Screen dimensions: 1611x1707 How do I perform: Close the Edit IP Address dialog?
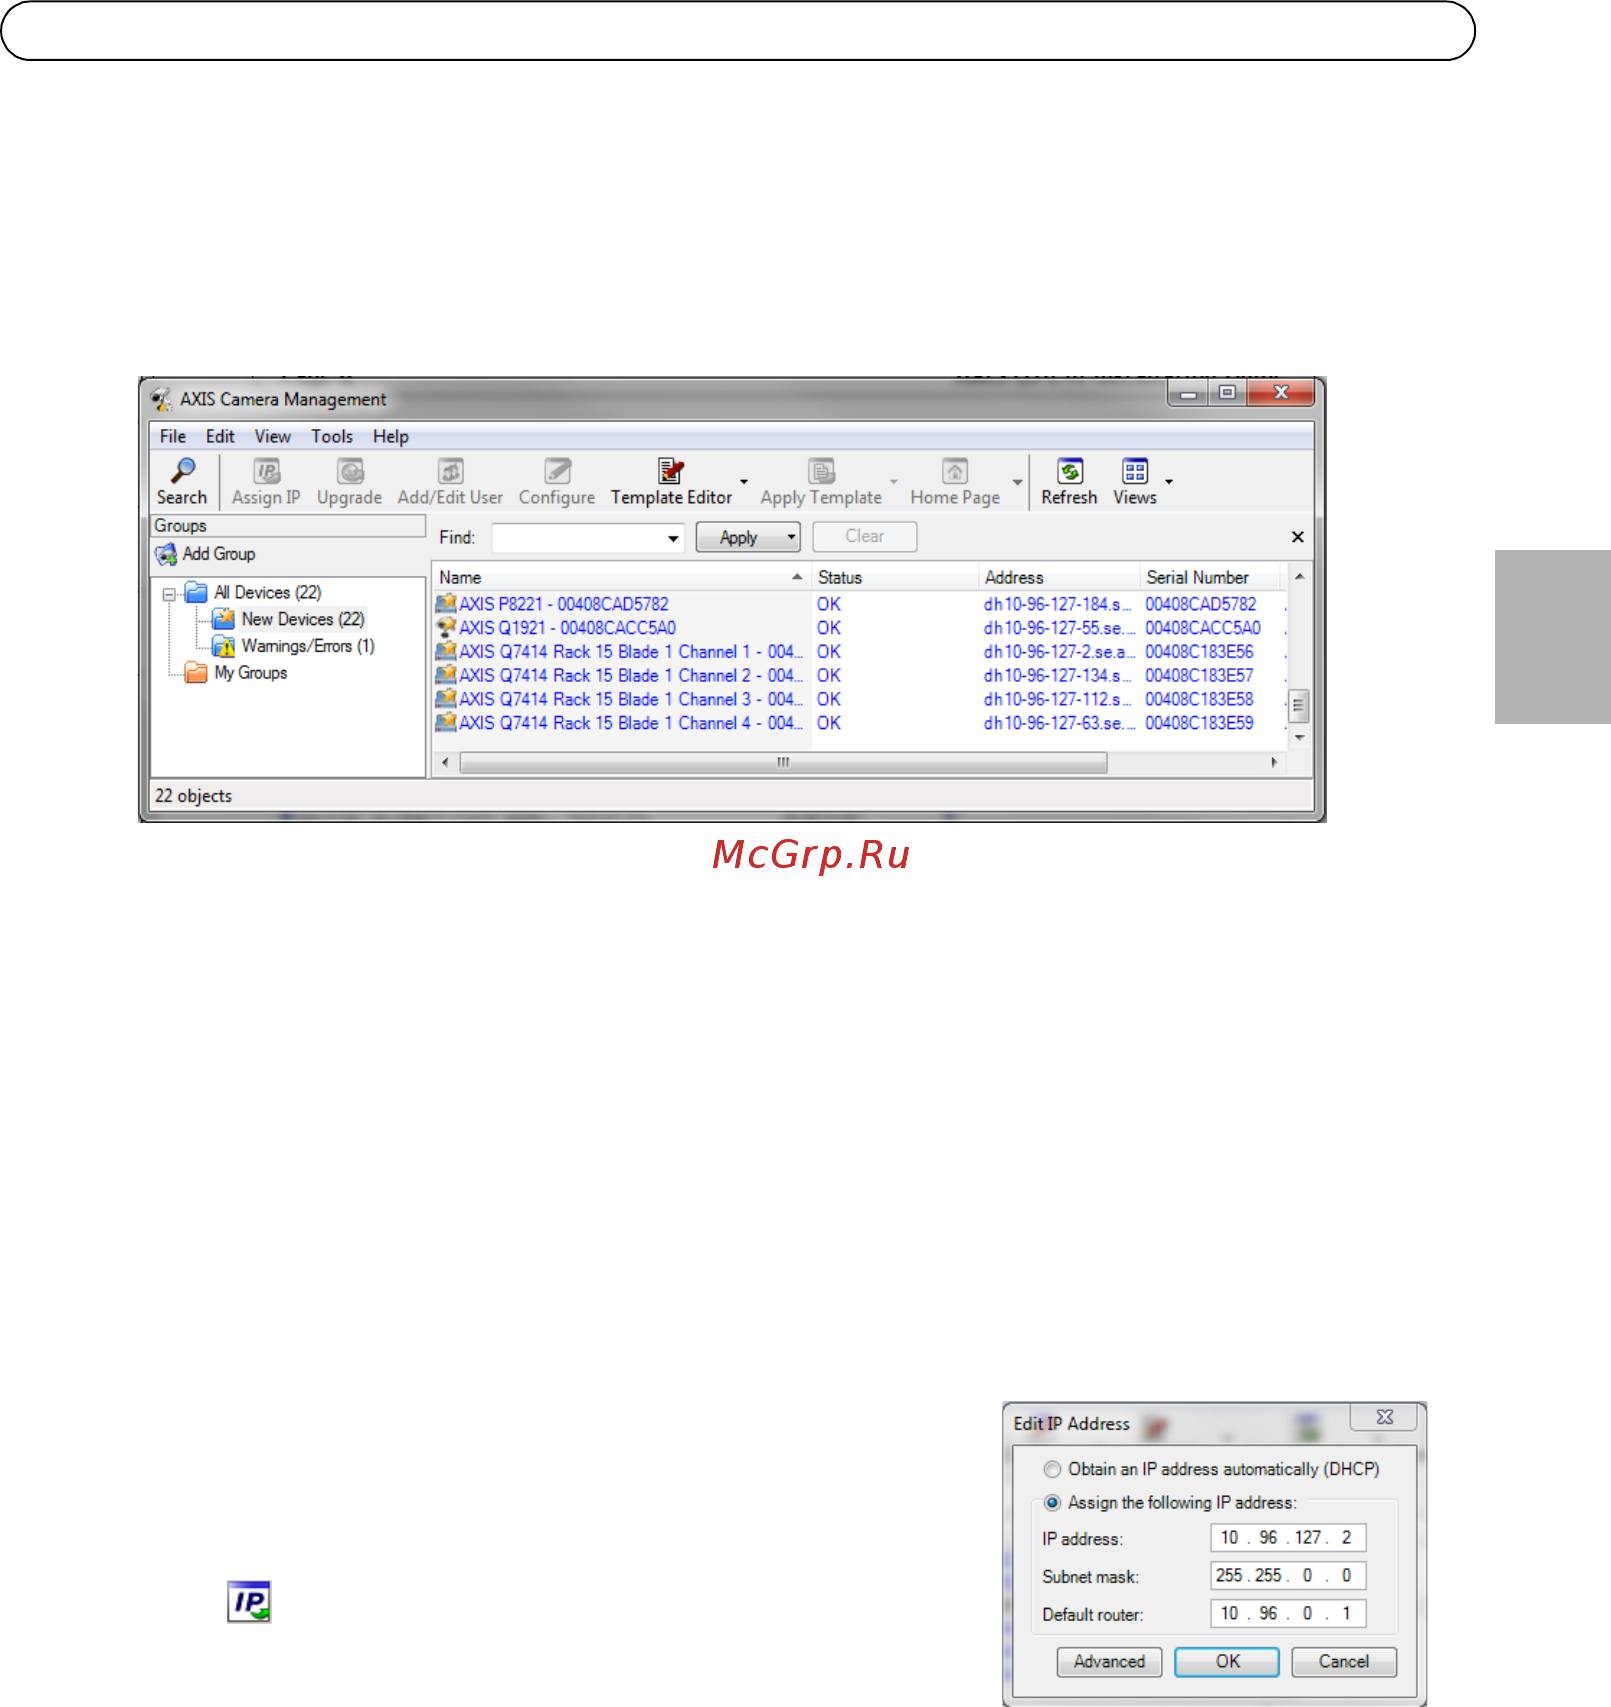[1384, 1418]
